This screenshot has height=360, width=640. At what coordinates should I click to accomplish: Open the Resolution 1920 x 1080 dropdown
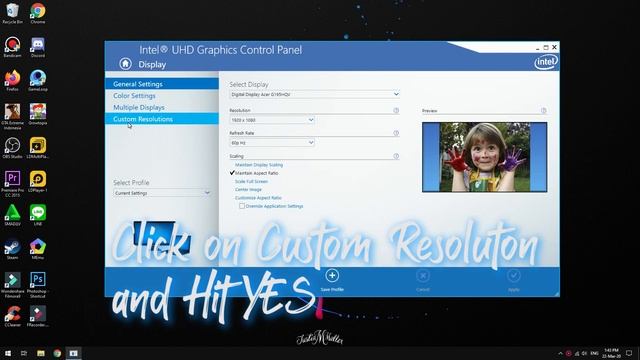[272, 120]
